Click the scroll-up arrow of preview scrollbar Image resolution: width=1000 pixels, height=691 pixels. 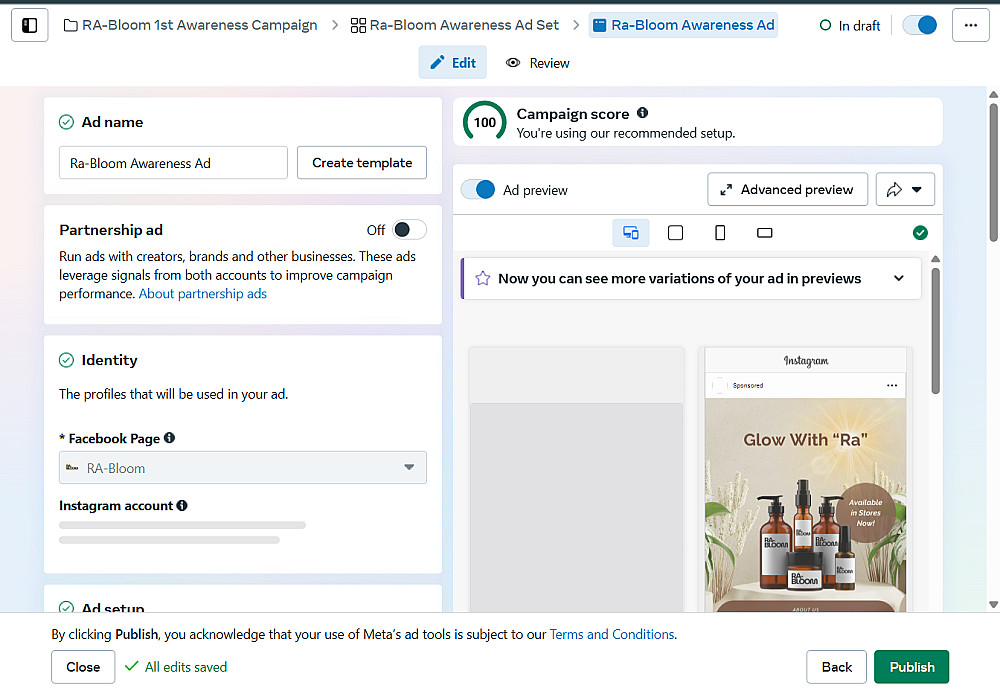[936, 259]
